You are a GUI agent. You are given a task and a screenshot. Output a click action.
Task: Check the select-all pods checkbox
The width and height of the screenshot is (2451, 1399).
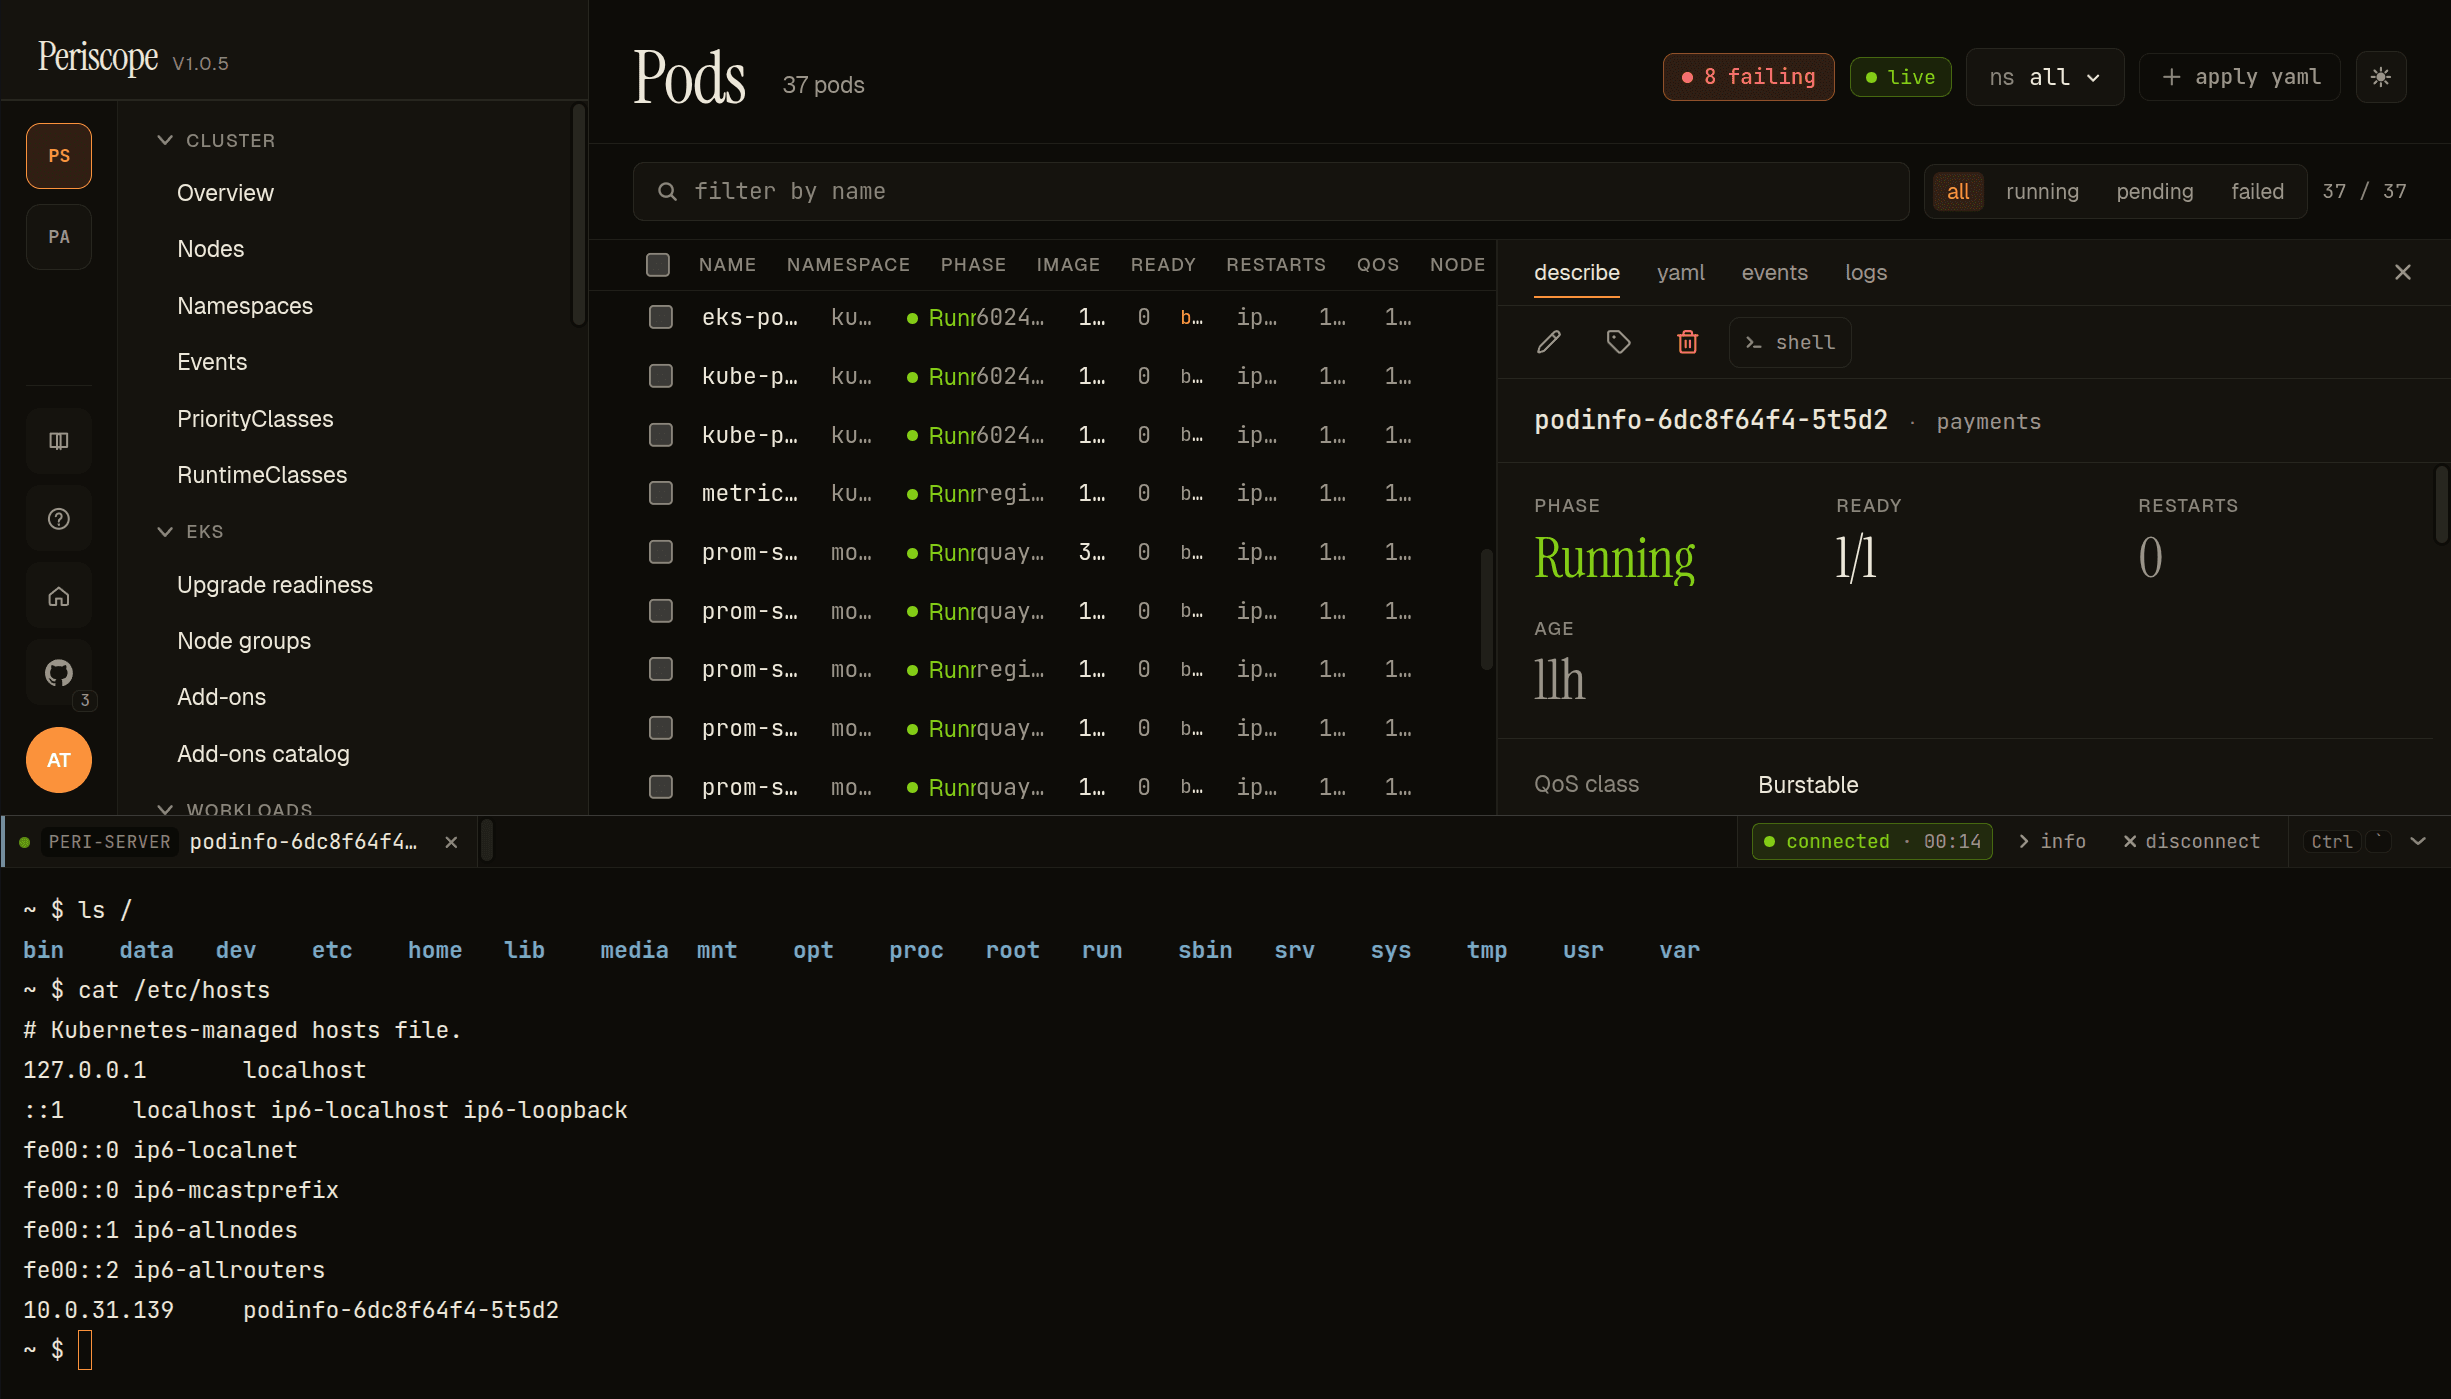click(658, 264)
